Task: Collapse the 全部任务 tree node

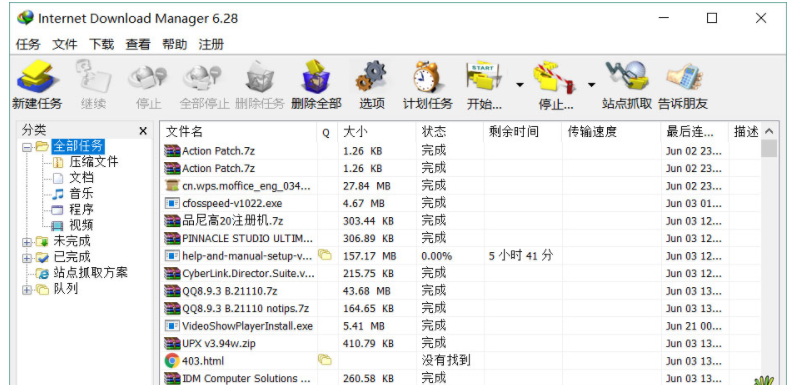Action: pos(27,147)
